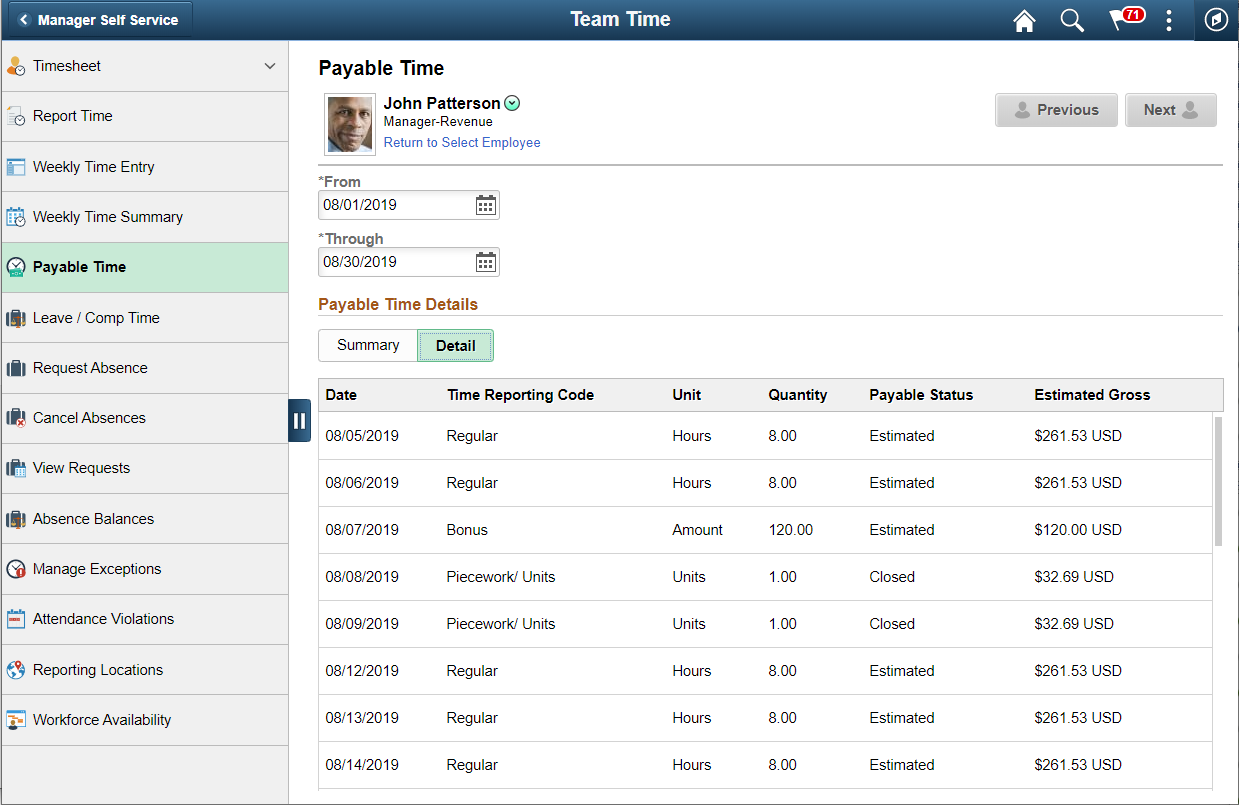Click the Leave / Comp Time icon
This screenshot has width=1239, height=805.
coord(16,318)
